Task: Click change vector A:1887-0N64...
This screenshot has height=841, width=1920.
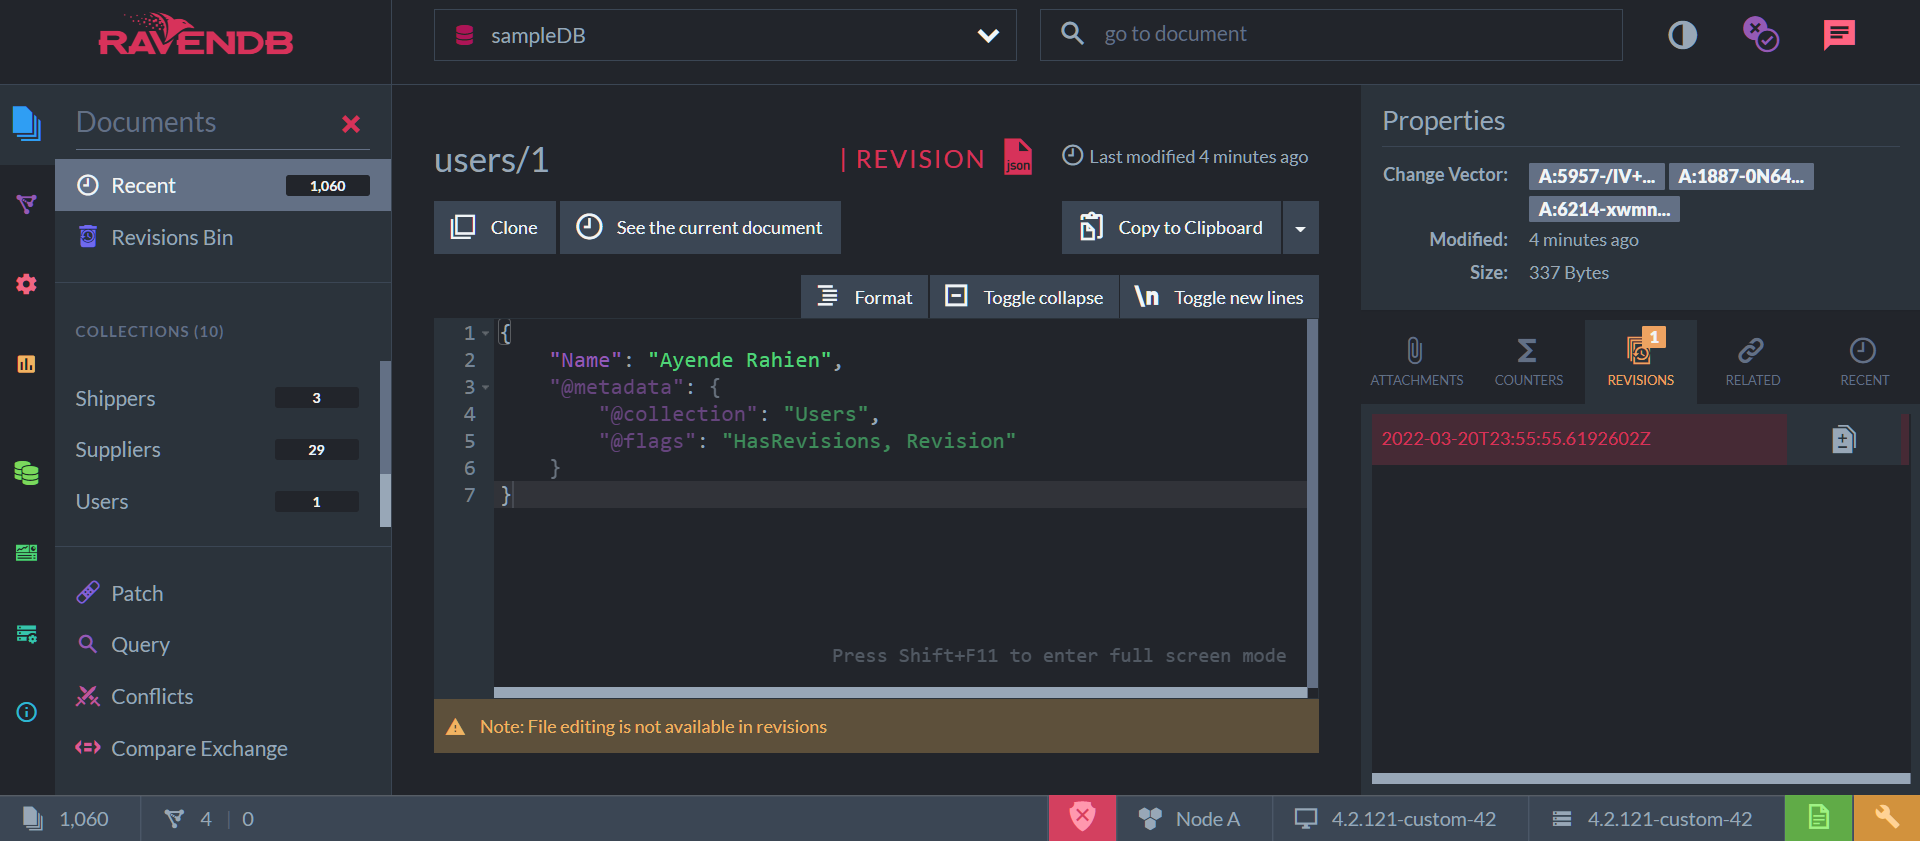Action: tap(1741, 176)
